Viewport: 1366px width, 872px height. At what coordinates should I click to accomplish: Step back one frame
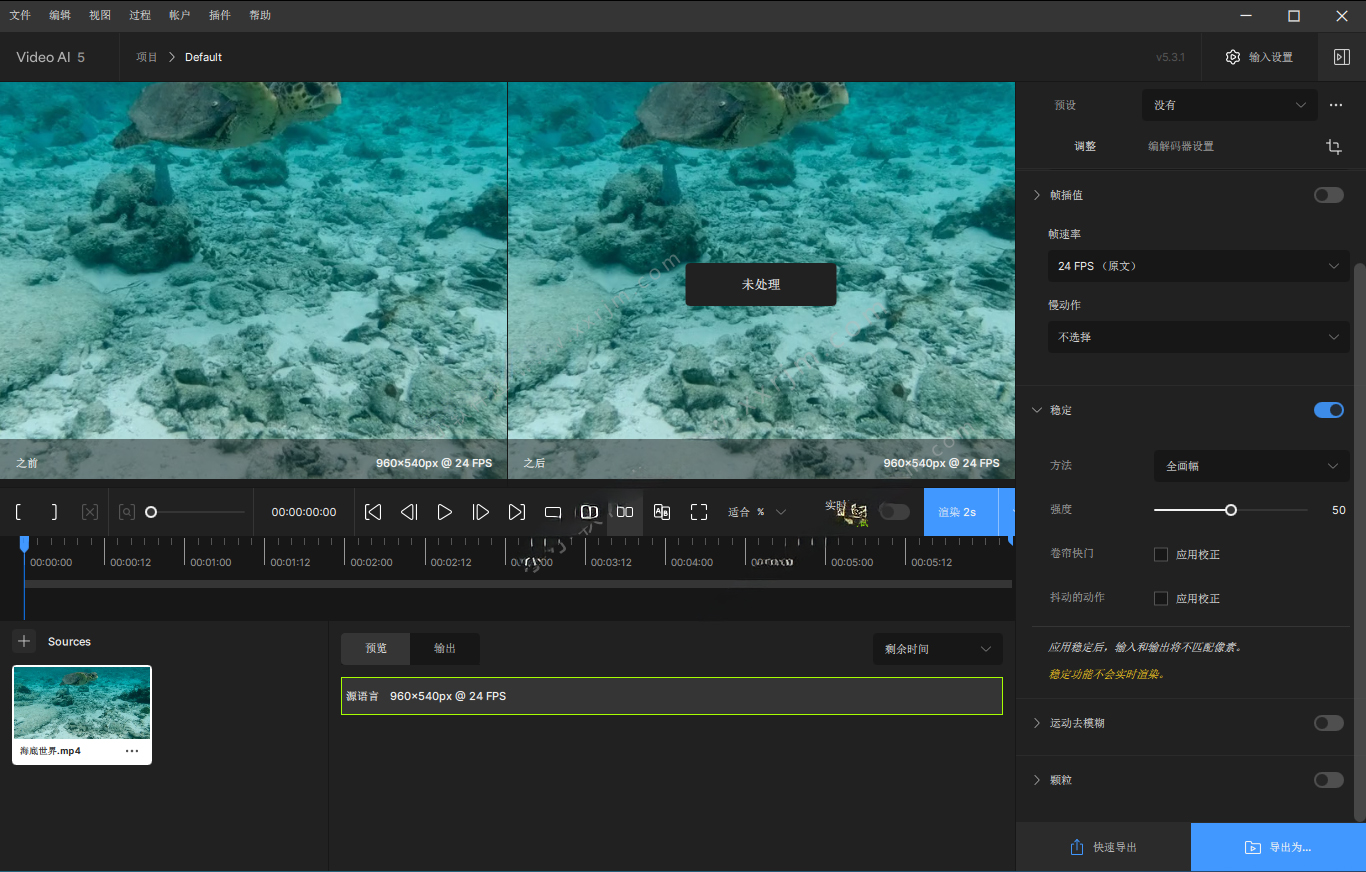pyautogui.click(x=409, y=512)
